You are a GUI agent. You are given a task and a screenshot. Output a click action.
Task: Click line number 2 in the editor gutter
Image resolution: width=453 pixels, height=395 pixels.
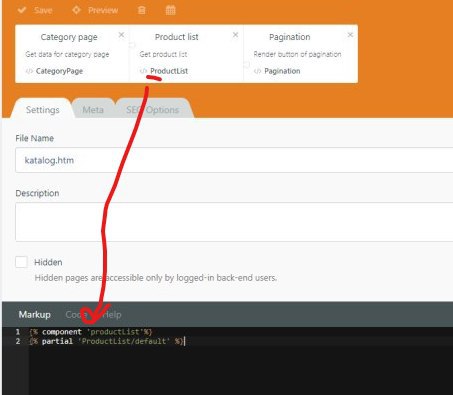tap(18, 341)
